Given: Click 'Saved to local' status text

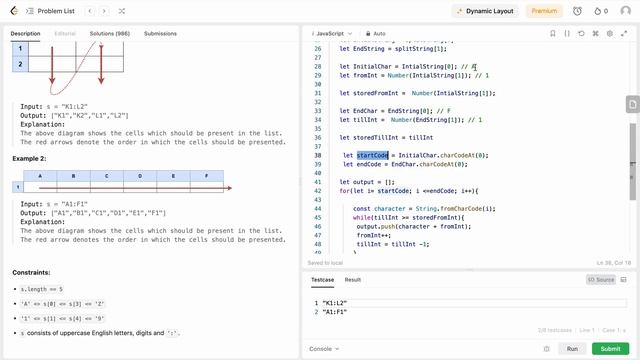Looking at the screenshot, I should (x=325, y=263).
